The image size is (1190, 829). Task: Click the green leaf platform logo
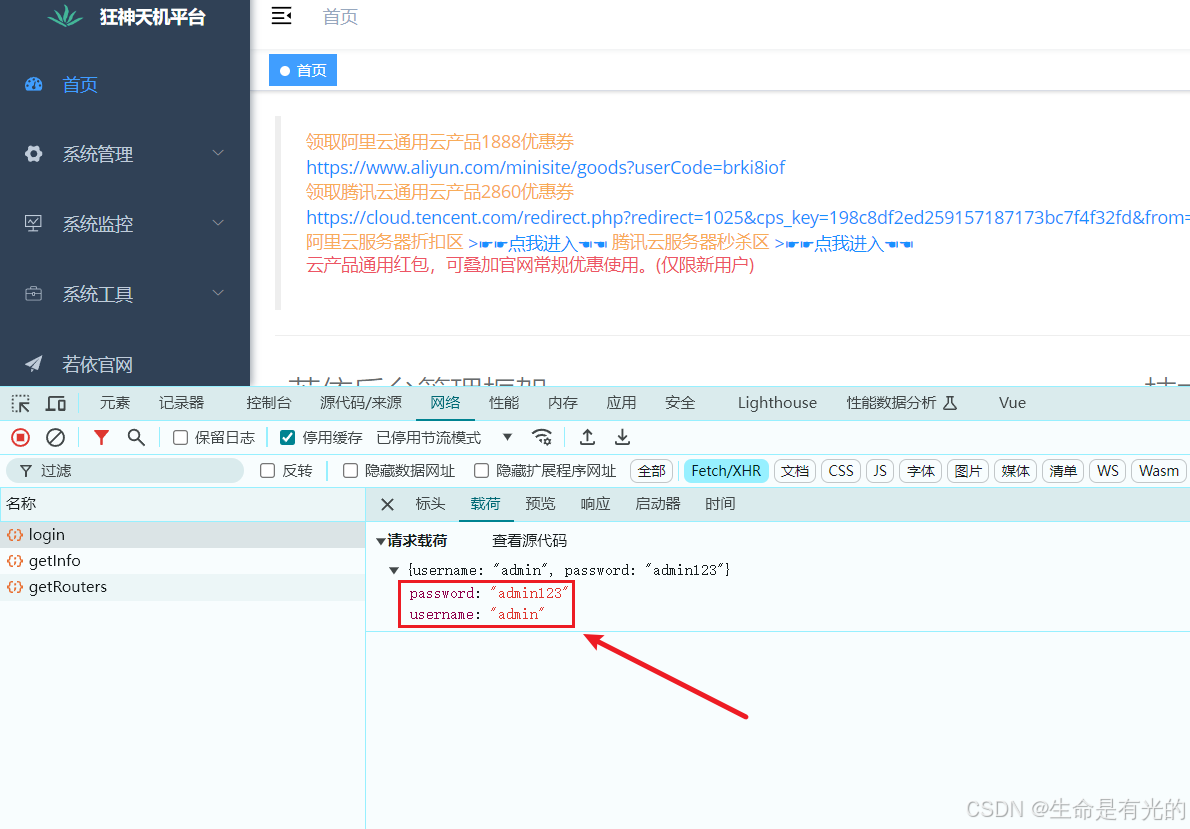pyautogui.click(x=65, y=16)
